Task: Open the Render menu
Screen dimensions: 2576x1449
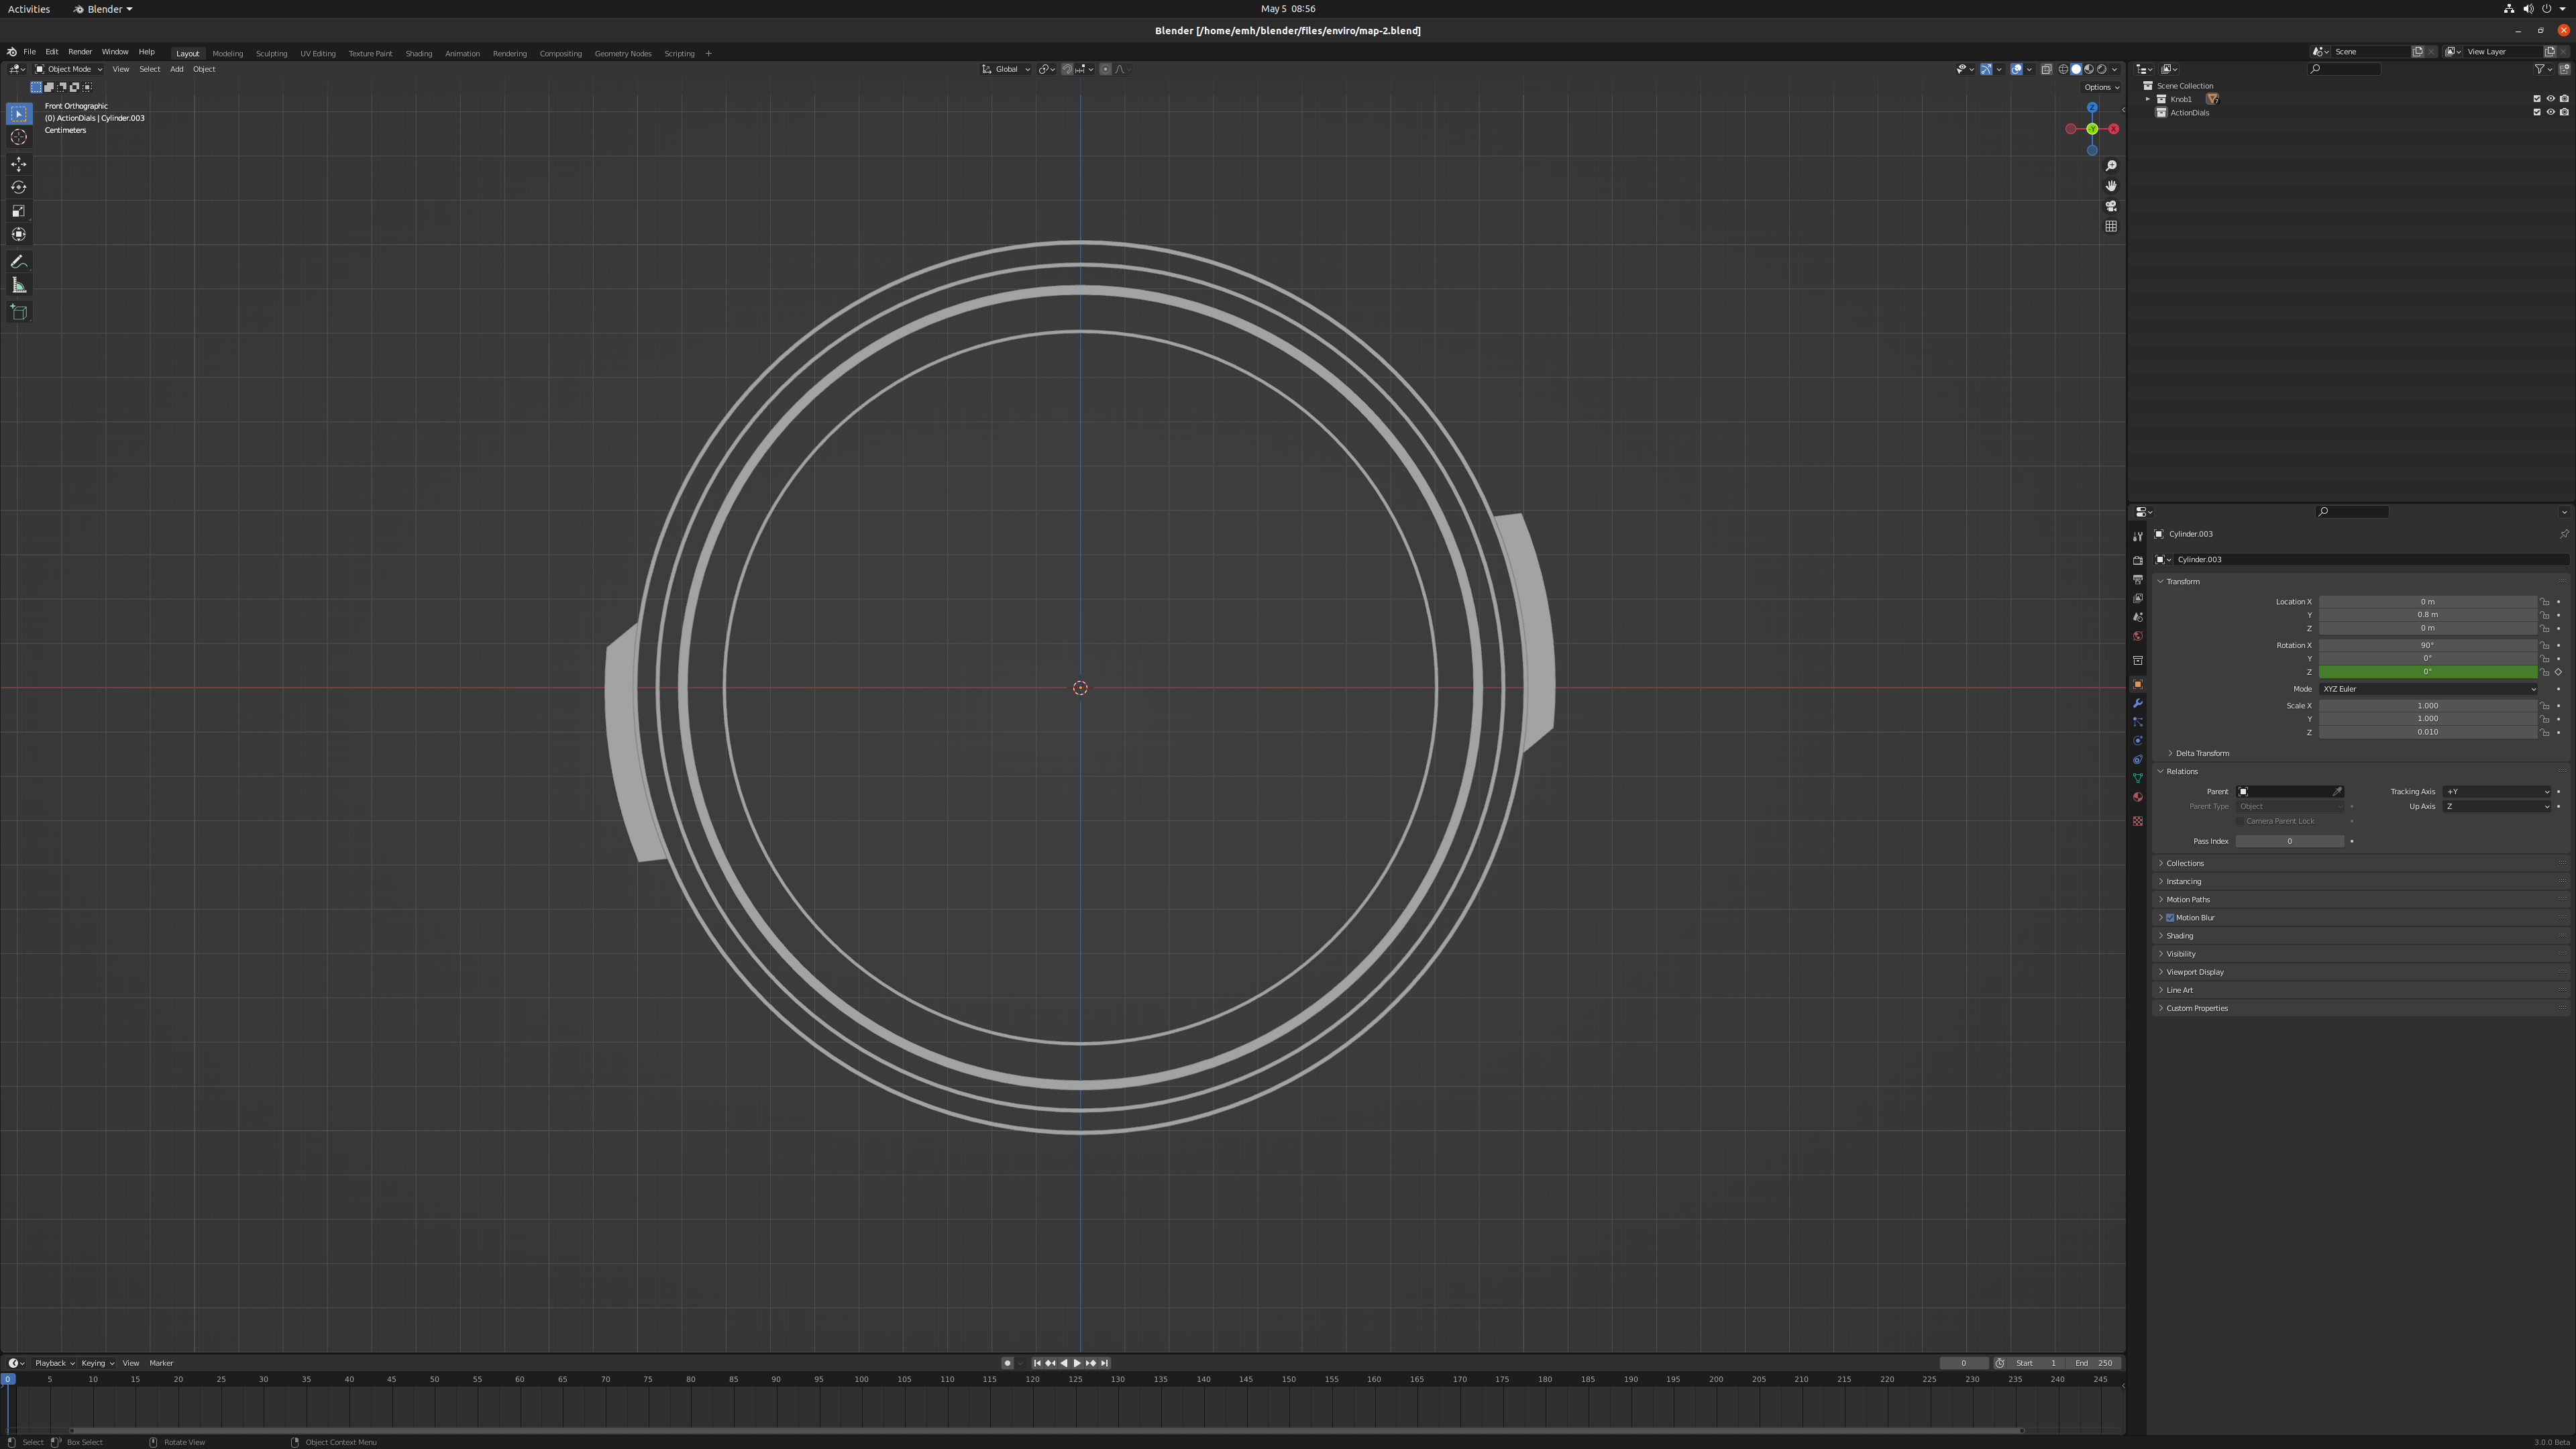Action: (80, 52)
